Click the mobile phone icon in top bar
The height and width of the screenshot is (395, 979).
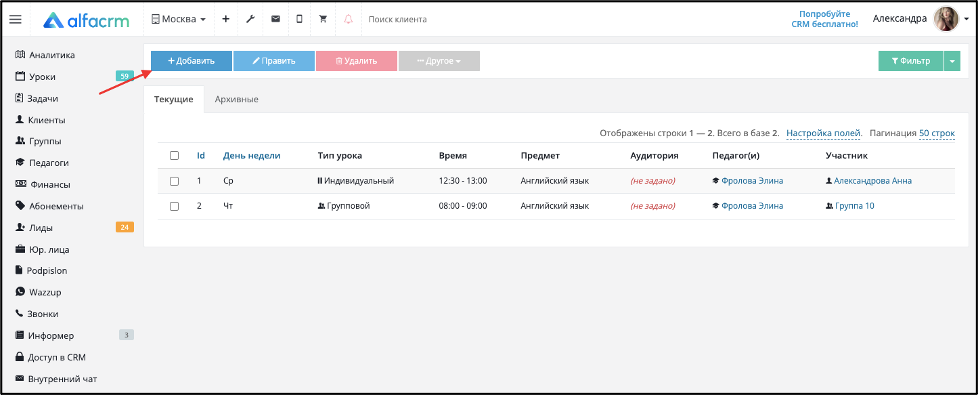click(x=299, y=19)
